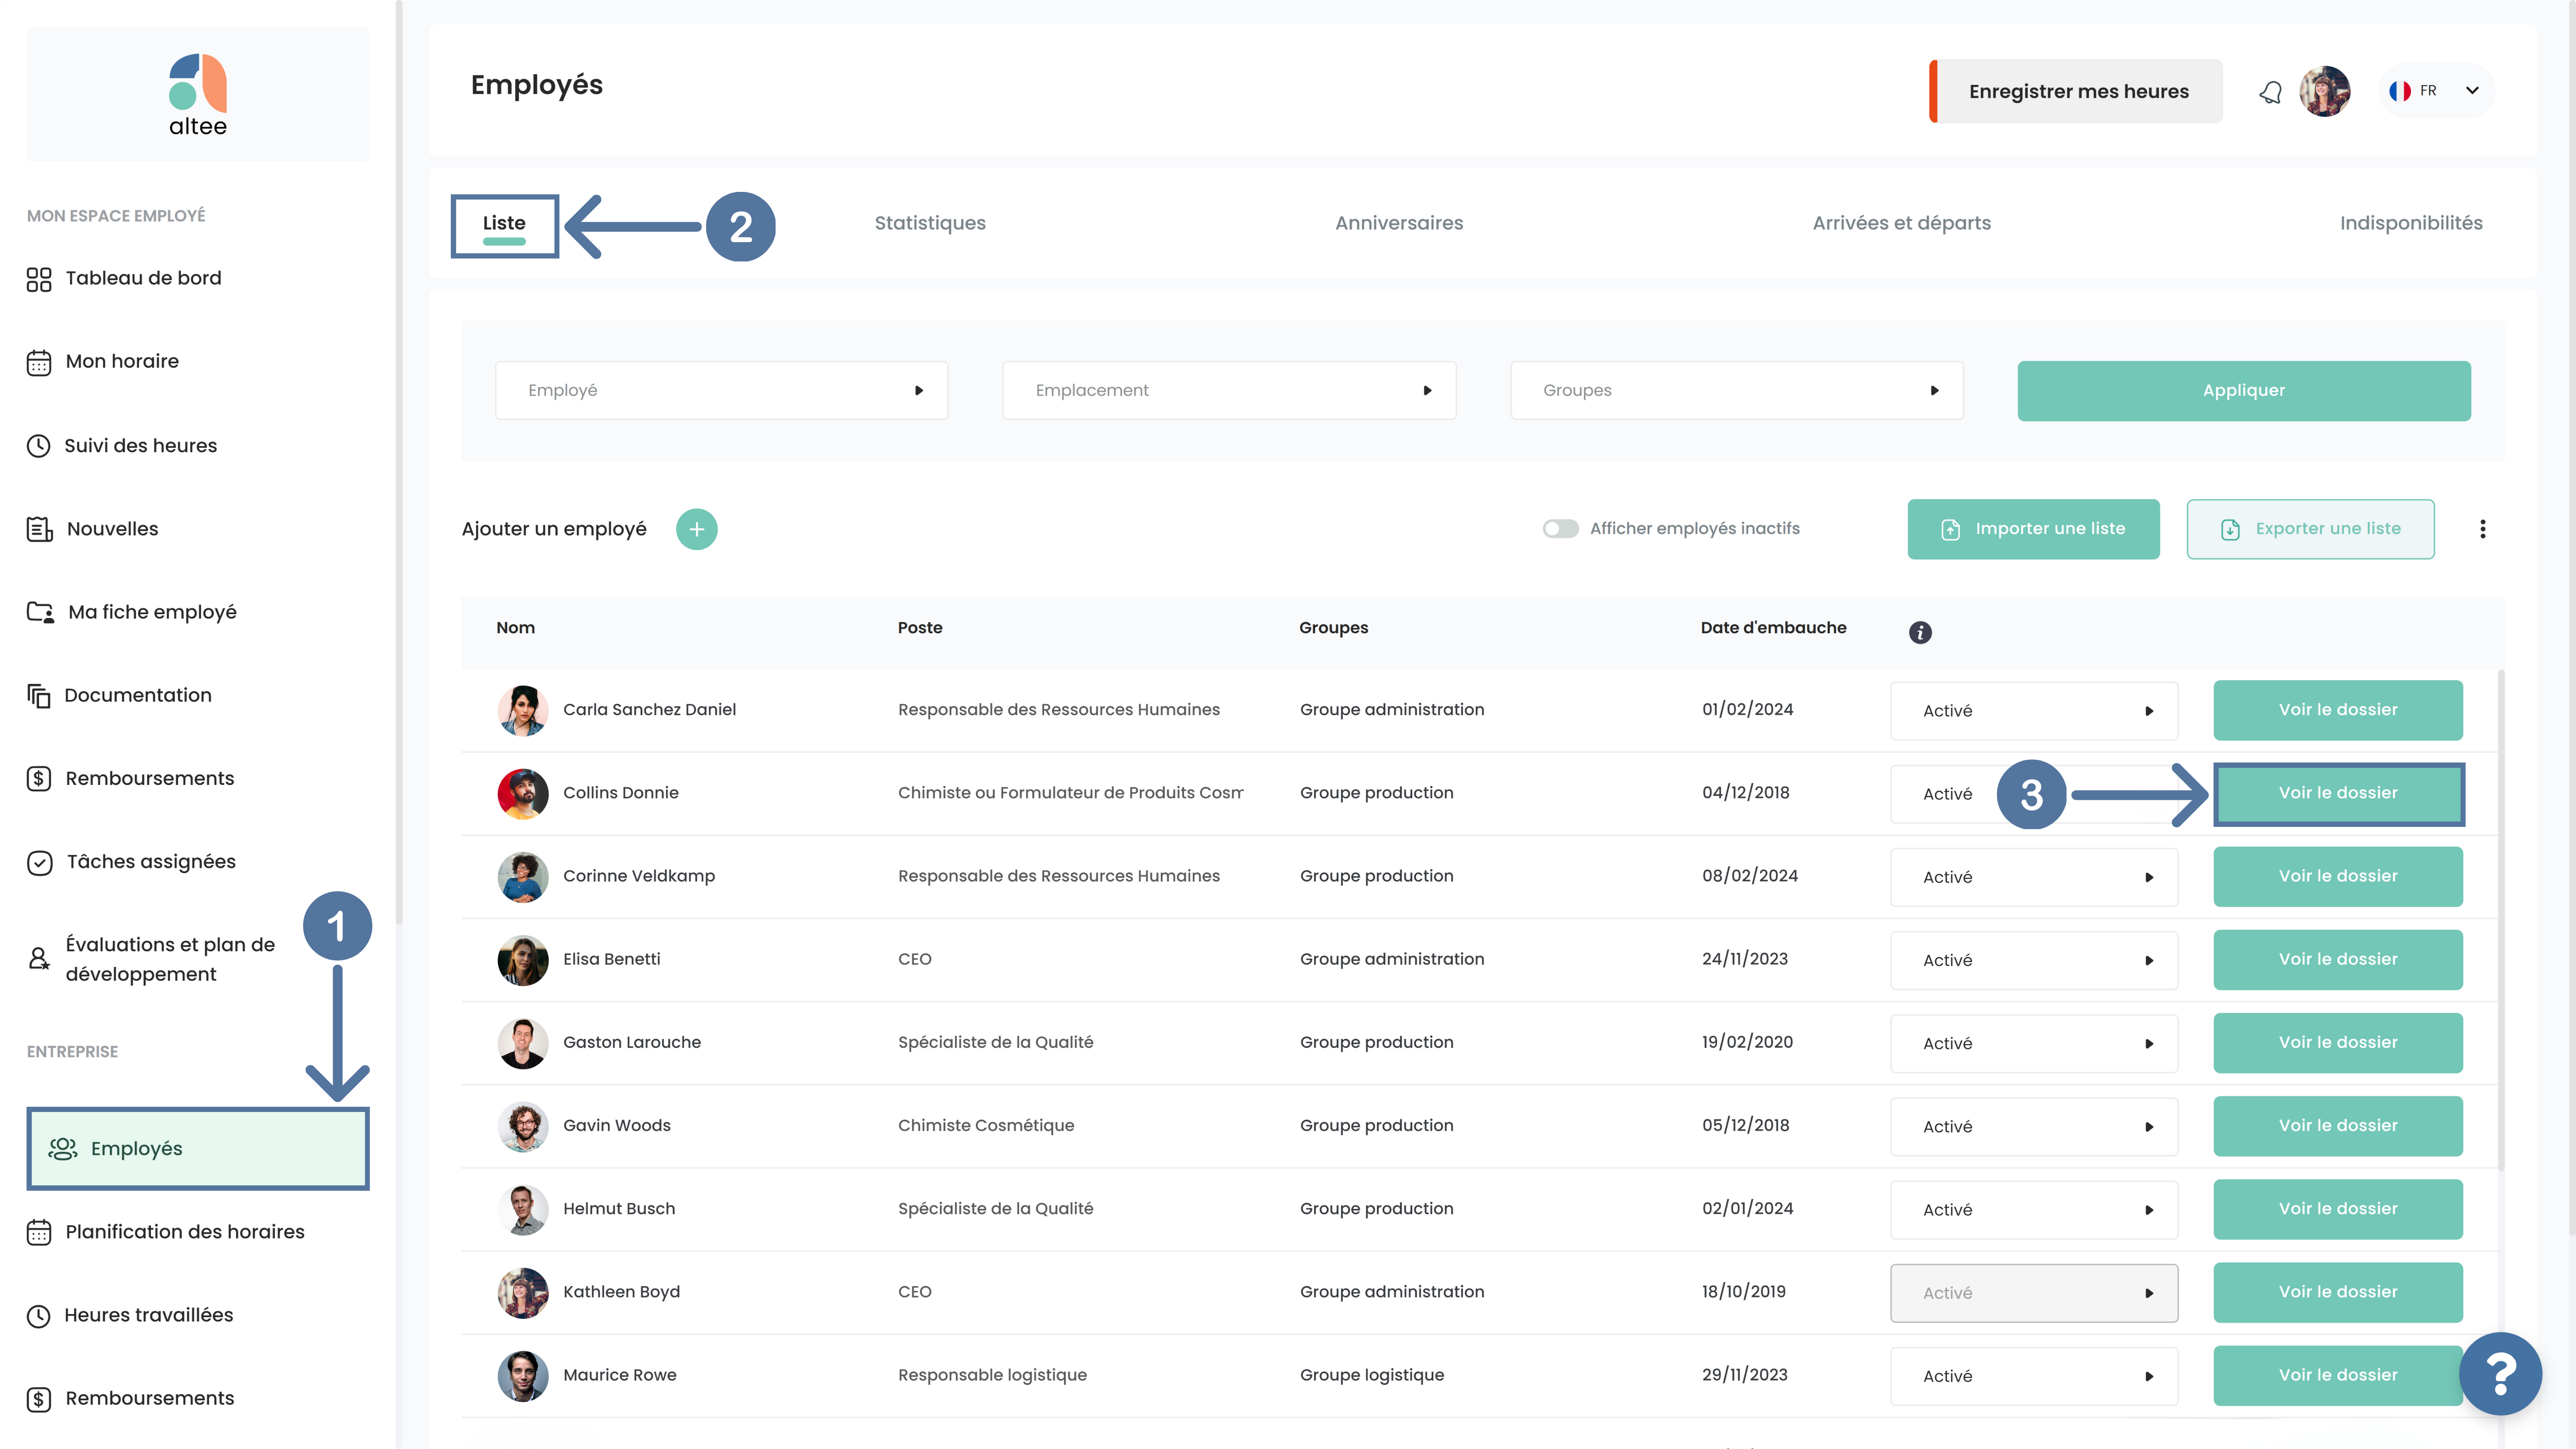Open status dropdown for Helmut Busch
This screenshot has height=1449, width=2576.
point(2034,1209)
